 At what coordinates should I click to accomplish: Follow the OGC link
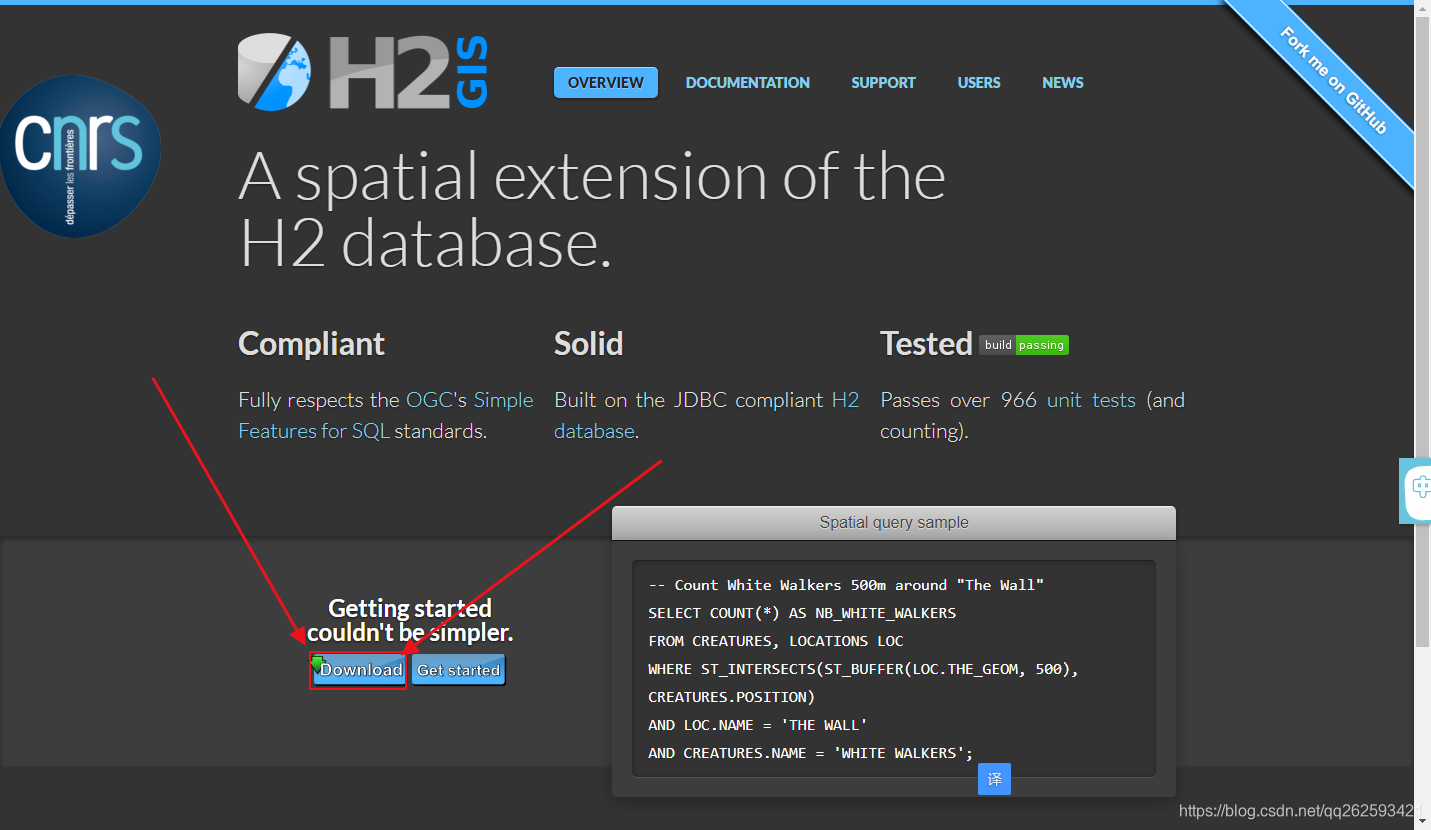430,400
